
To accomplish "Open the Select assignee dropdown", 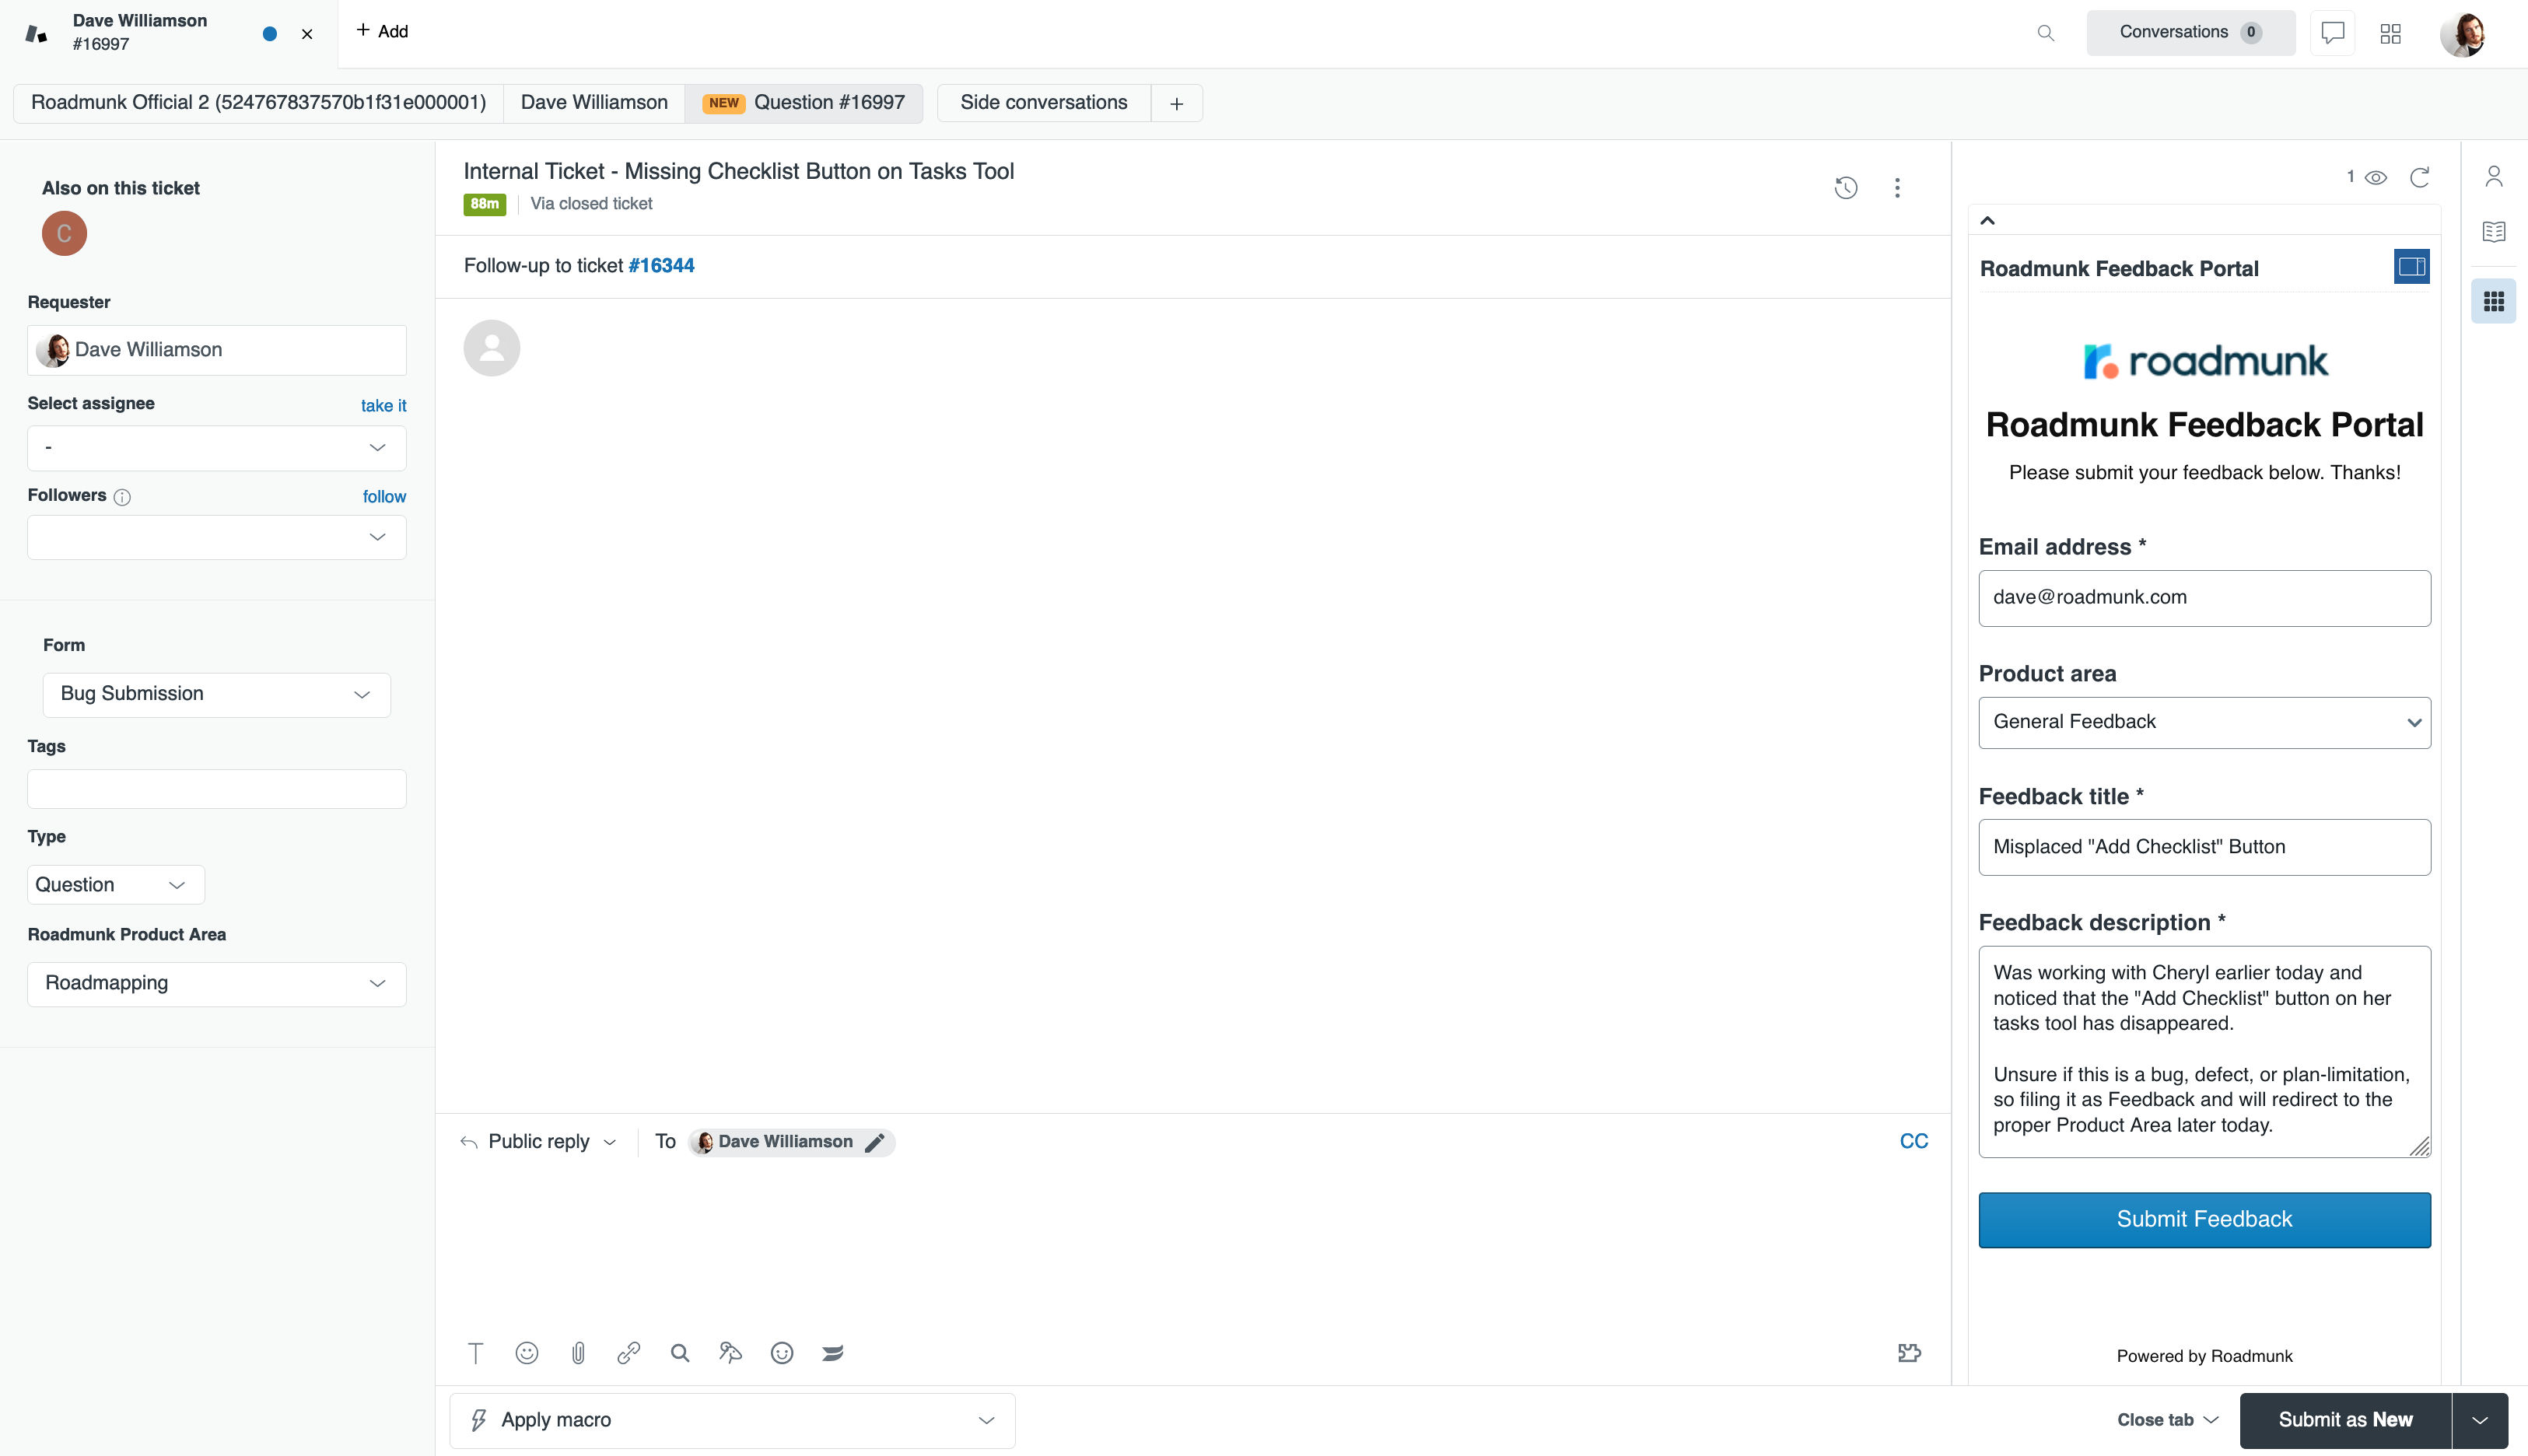I will [x=216, y=448].
